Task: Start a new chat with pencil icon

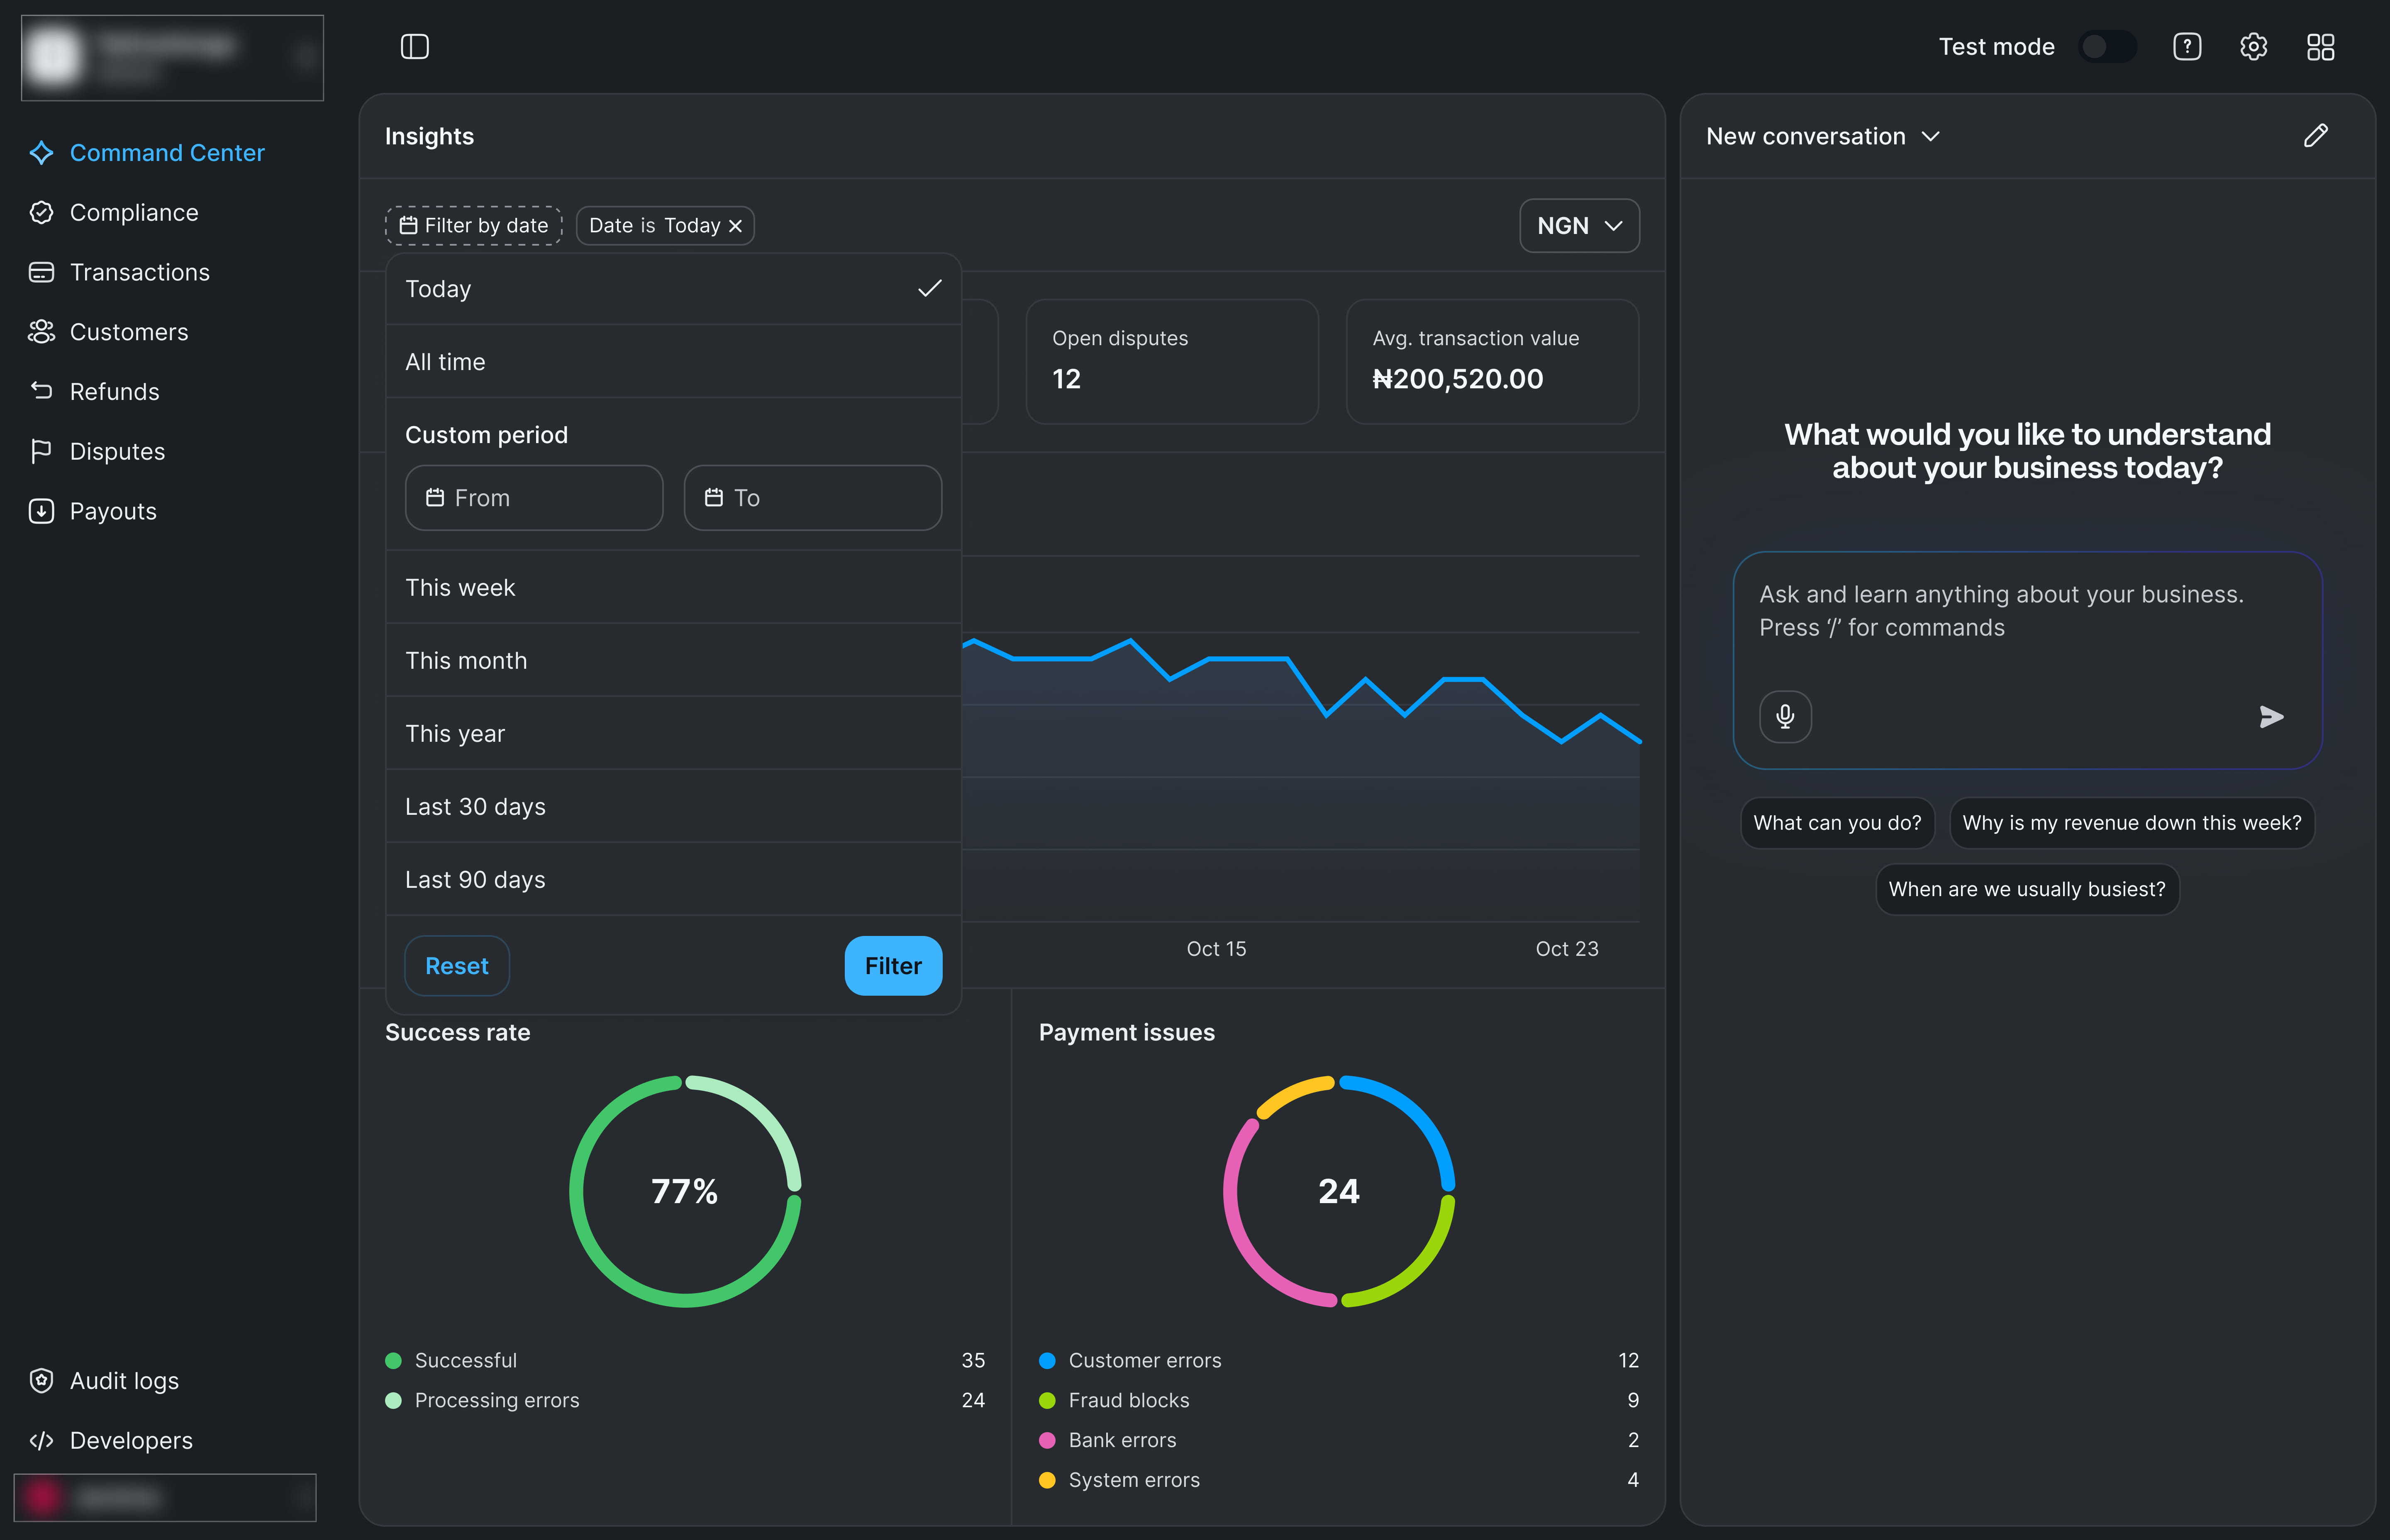Action: click(2316, 136)
